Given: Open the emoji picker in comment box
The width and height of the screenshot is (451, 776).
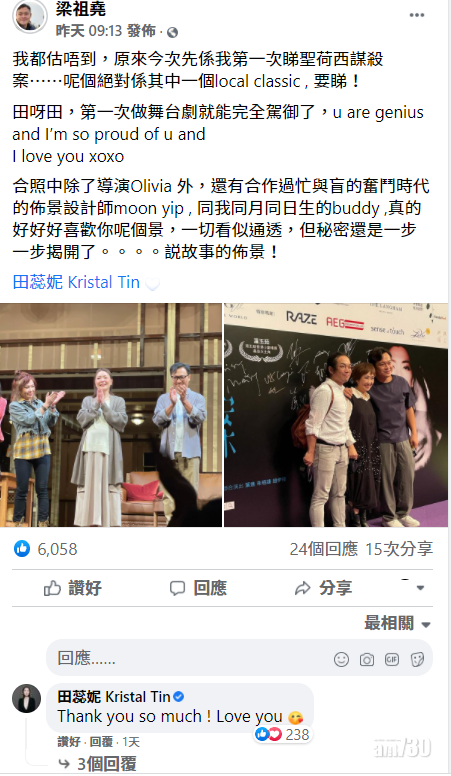Looking at the screenshot, I should (341, 659).
